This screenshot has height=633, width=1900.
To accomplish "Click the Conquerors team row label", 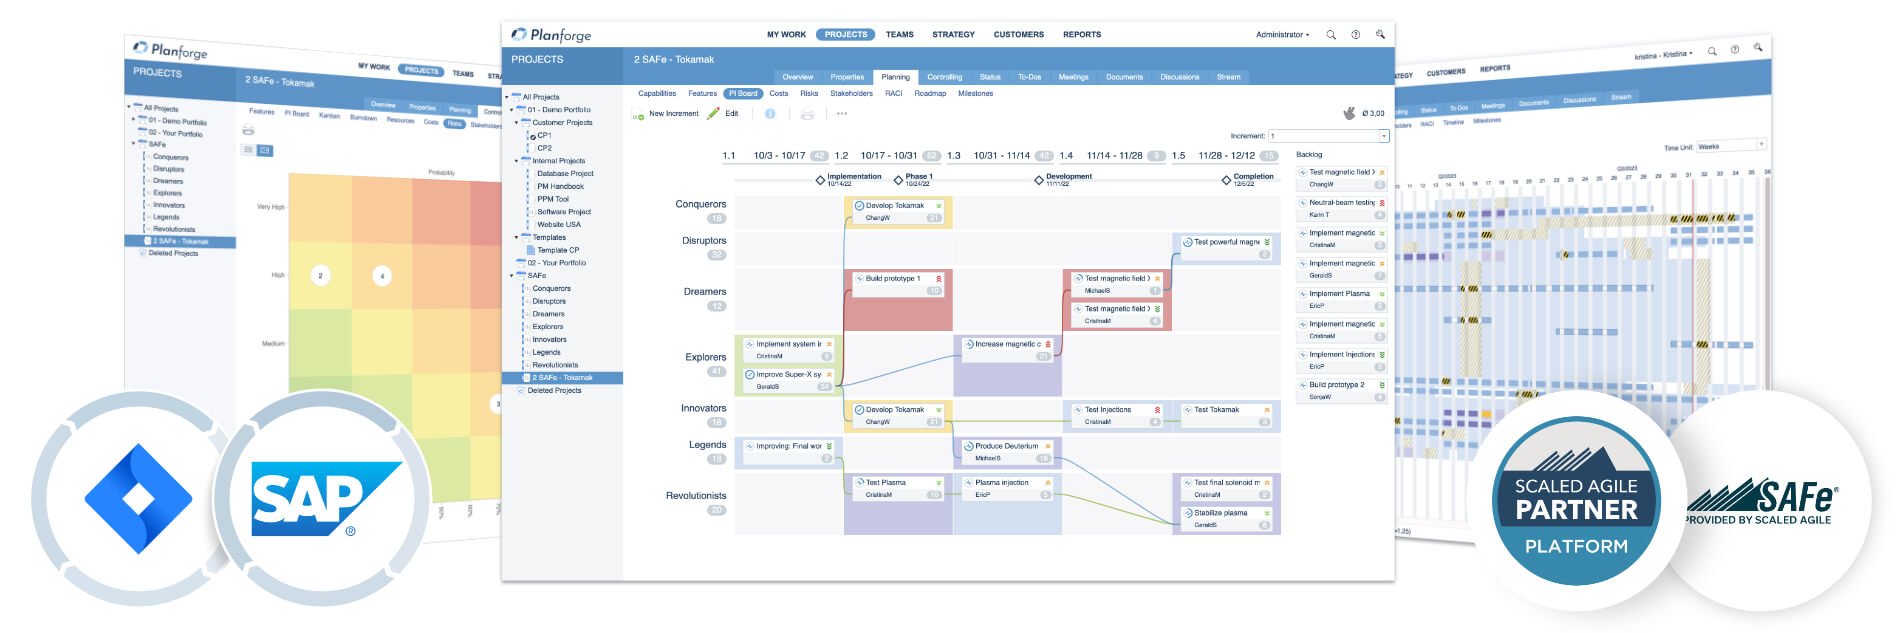I will 700,204.
